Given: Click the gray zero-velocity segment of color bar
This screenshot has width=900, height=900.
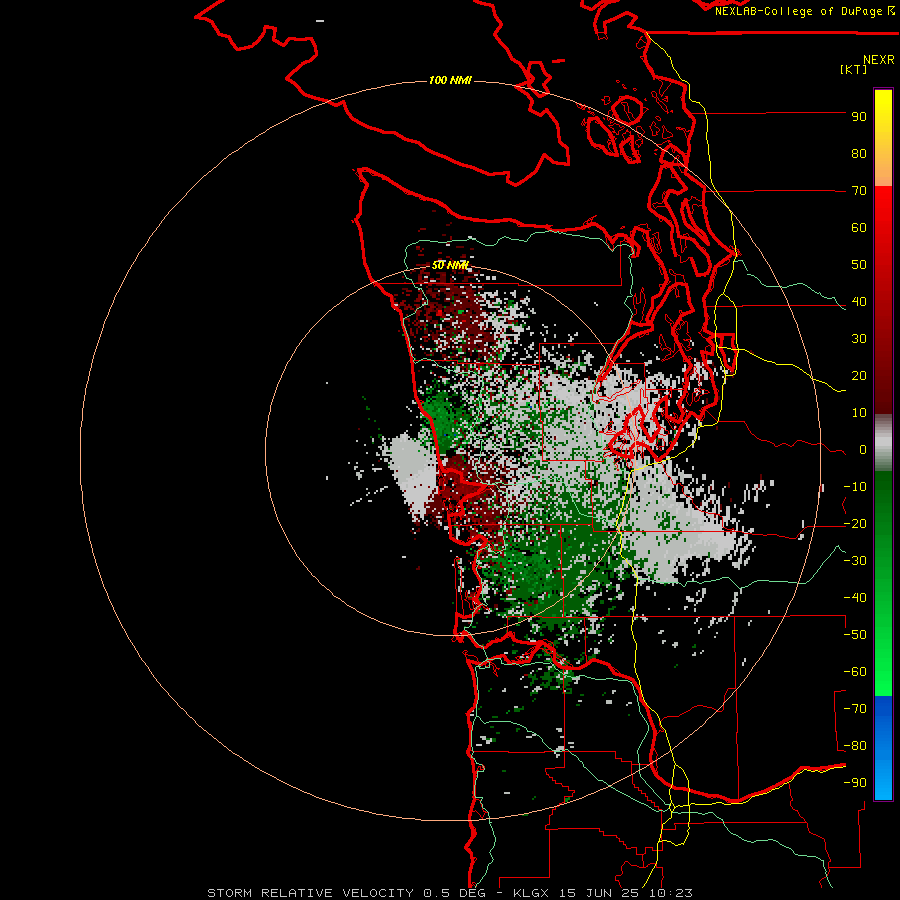Looking at the screenshot, I should coord(883,443).
